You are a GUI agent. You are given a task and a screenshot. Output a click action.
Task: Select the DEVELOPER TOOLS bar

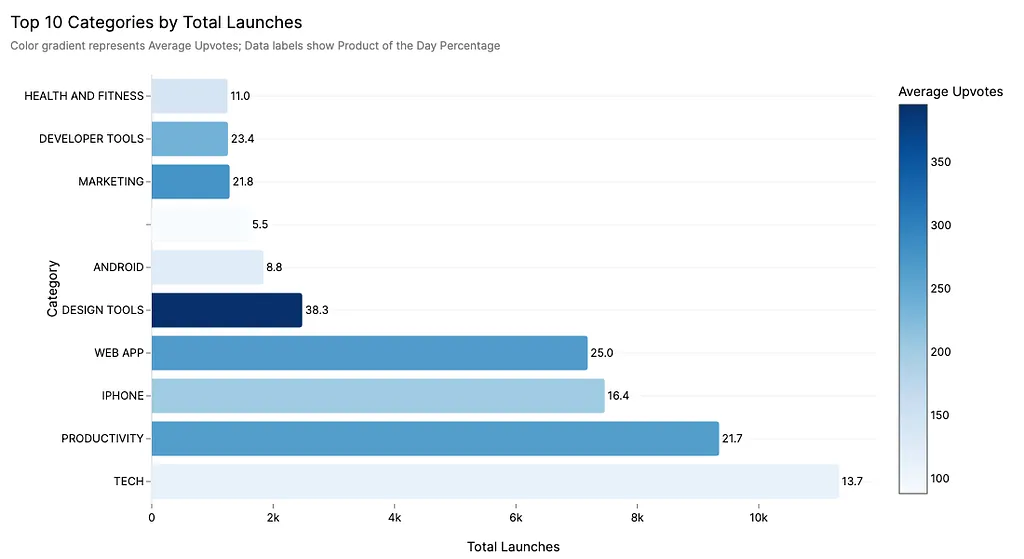click(189, 139)
